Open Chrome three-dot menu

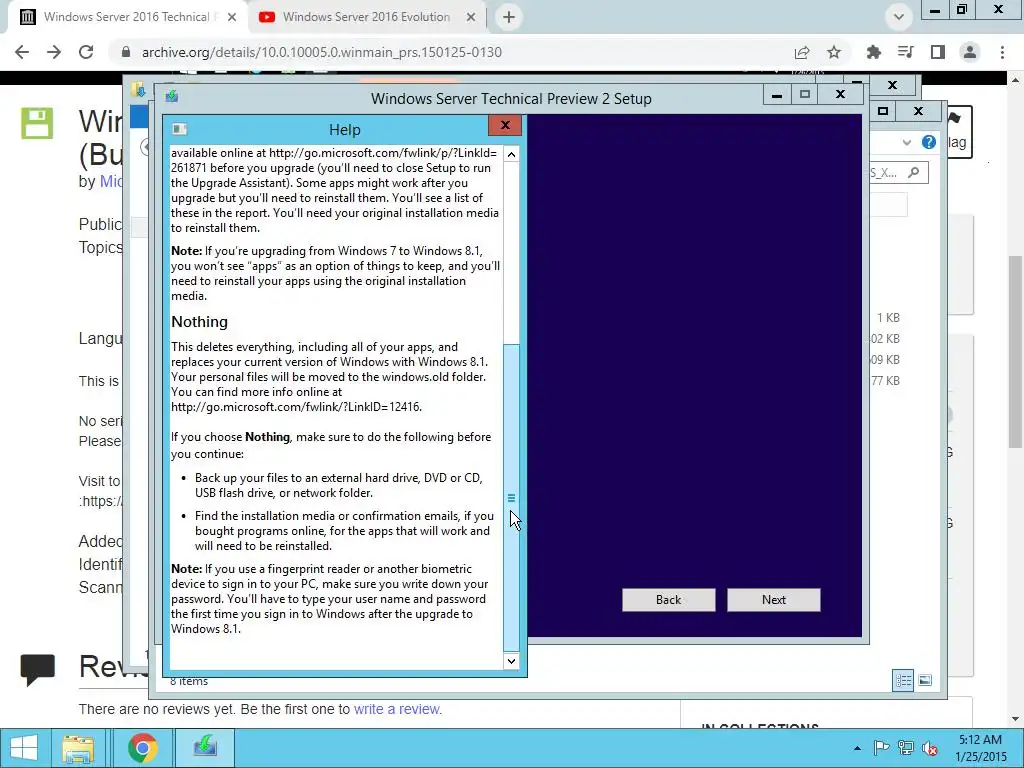pos(1002,52)
